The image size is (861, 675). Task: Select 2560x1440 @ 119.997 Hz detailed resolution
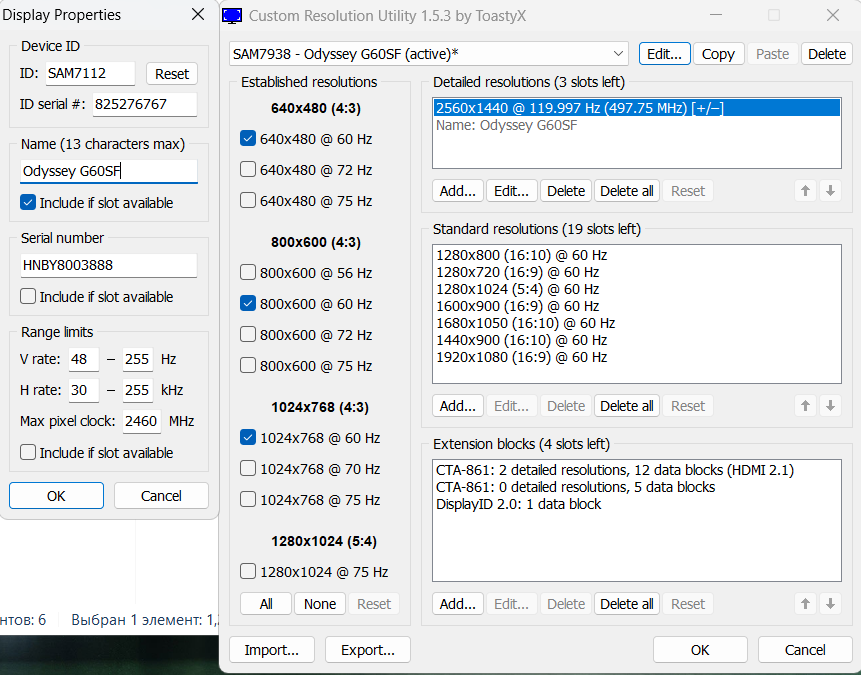coord(637,108)
